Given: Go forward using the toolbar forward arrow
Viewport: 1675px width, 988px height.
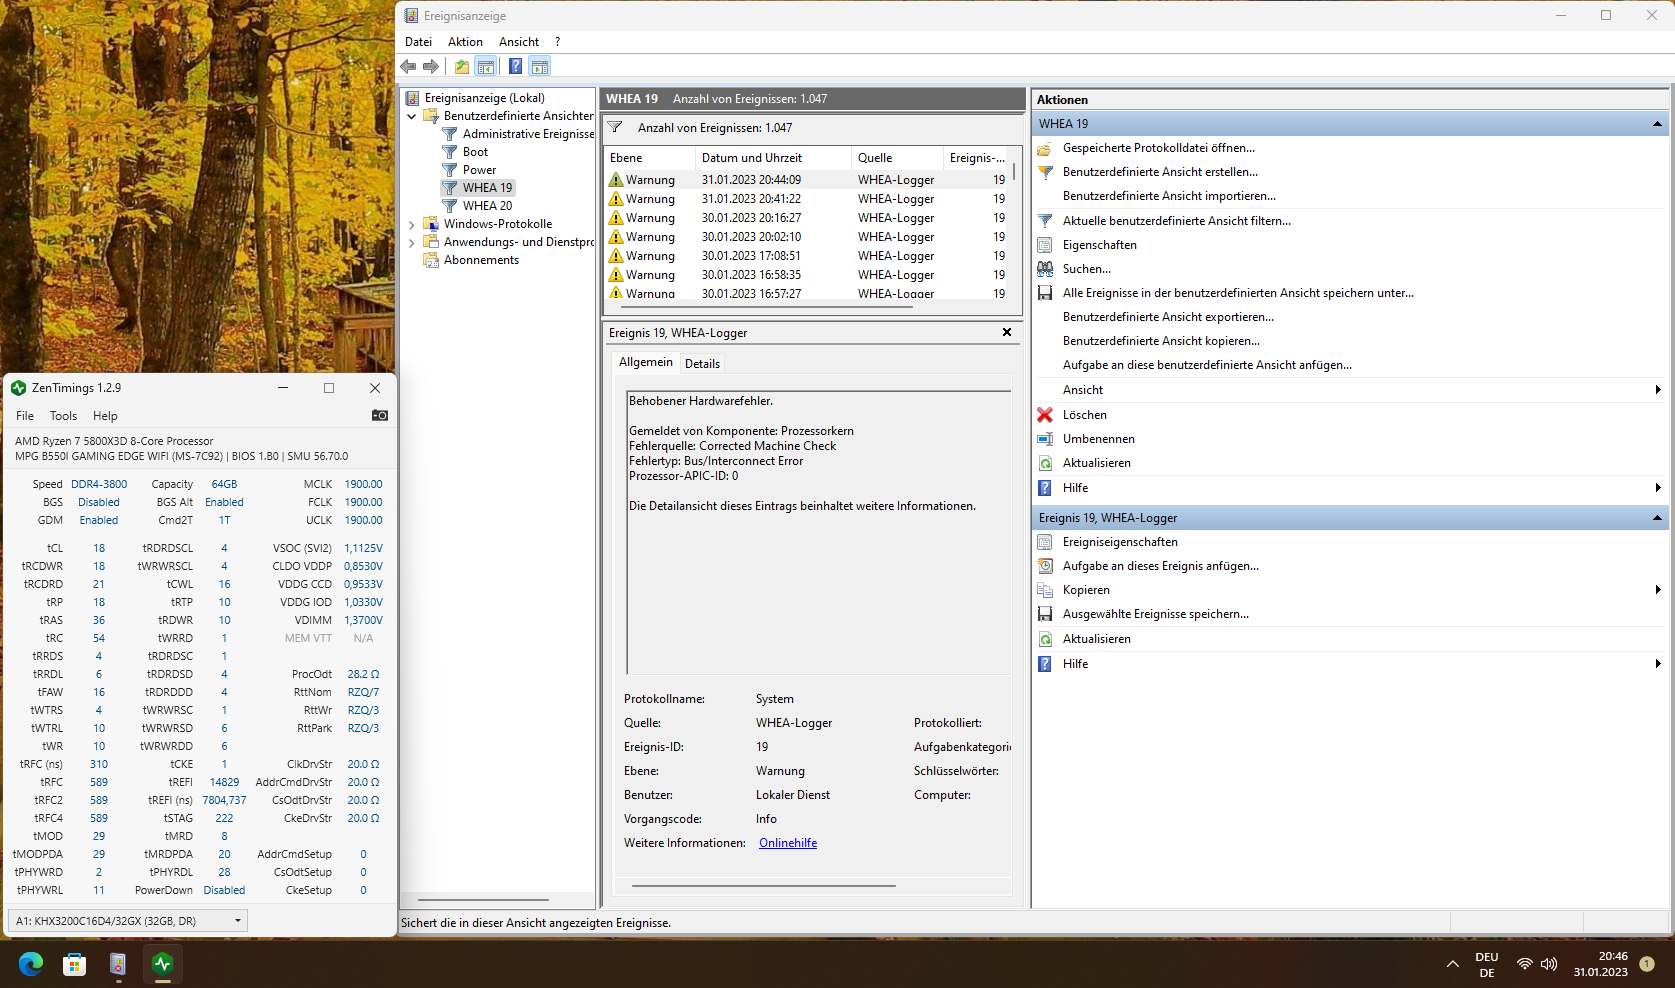Looking at the screenshot, I should click(431, 66).
